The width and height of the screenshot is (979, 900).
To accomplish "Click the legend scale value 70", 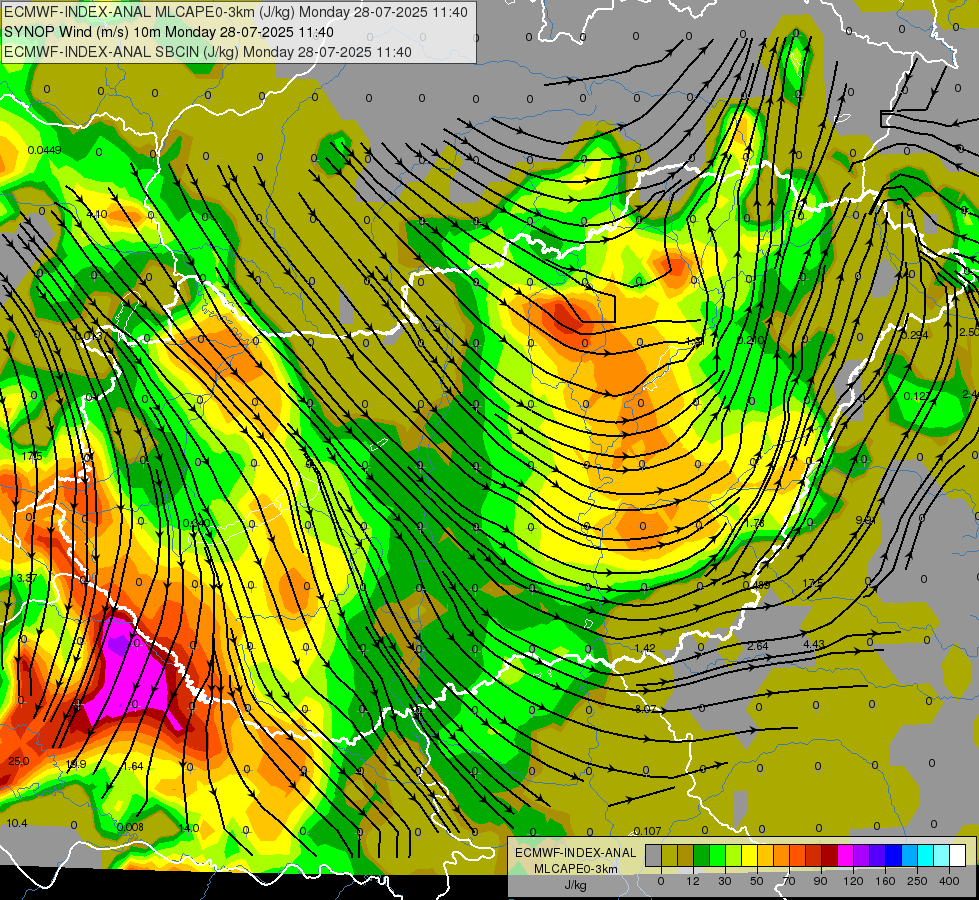I will (x=789, y=881).
